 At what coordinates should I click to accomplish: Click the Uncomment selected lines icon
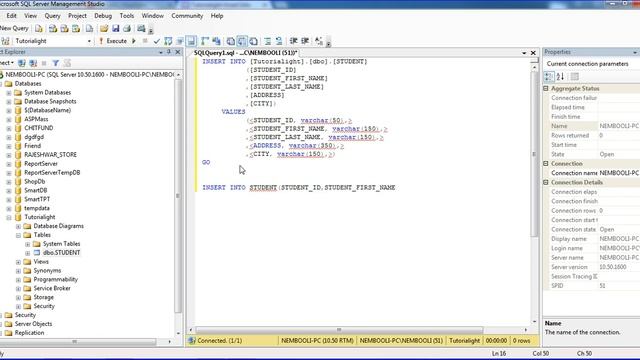coord(279,41)
